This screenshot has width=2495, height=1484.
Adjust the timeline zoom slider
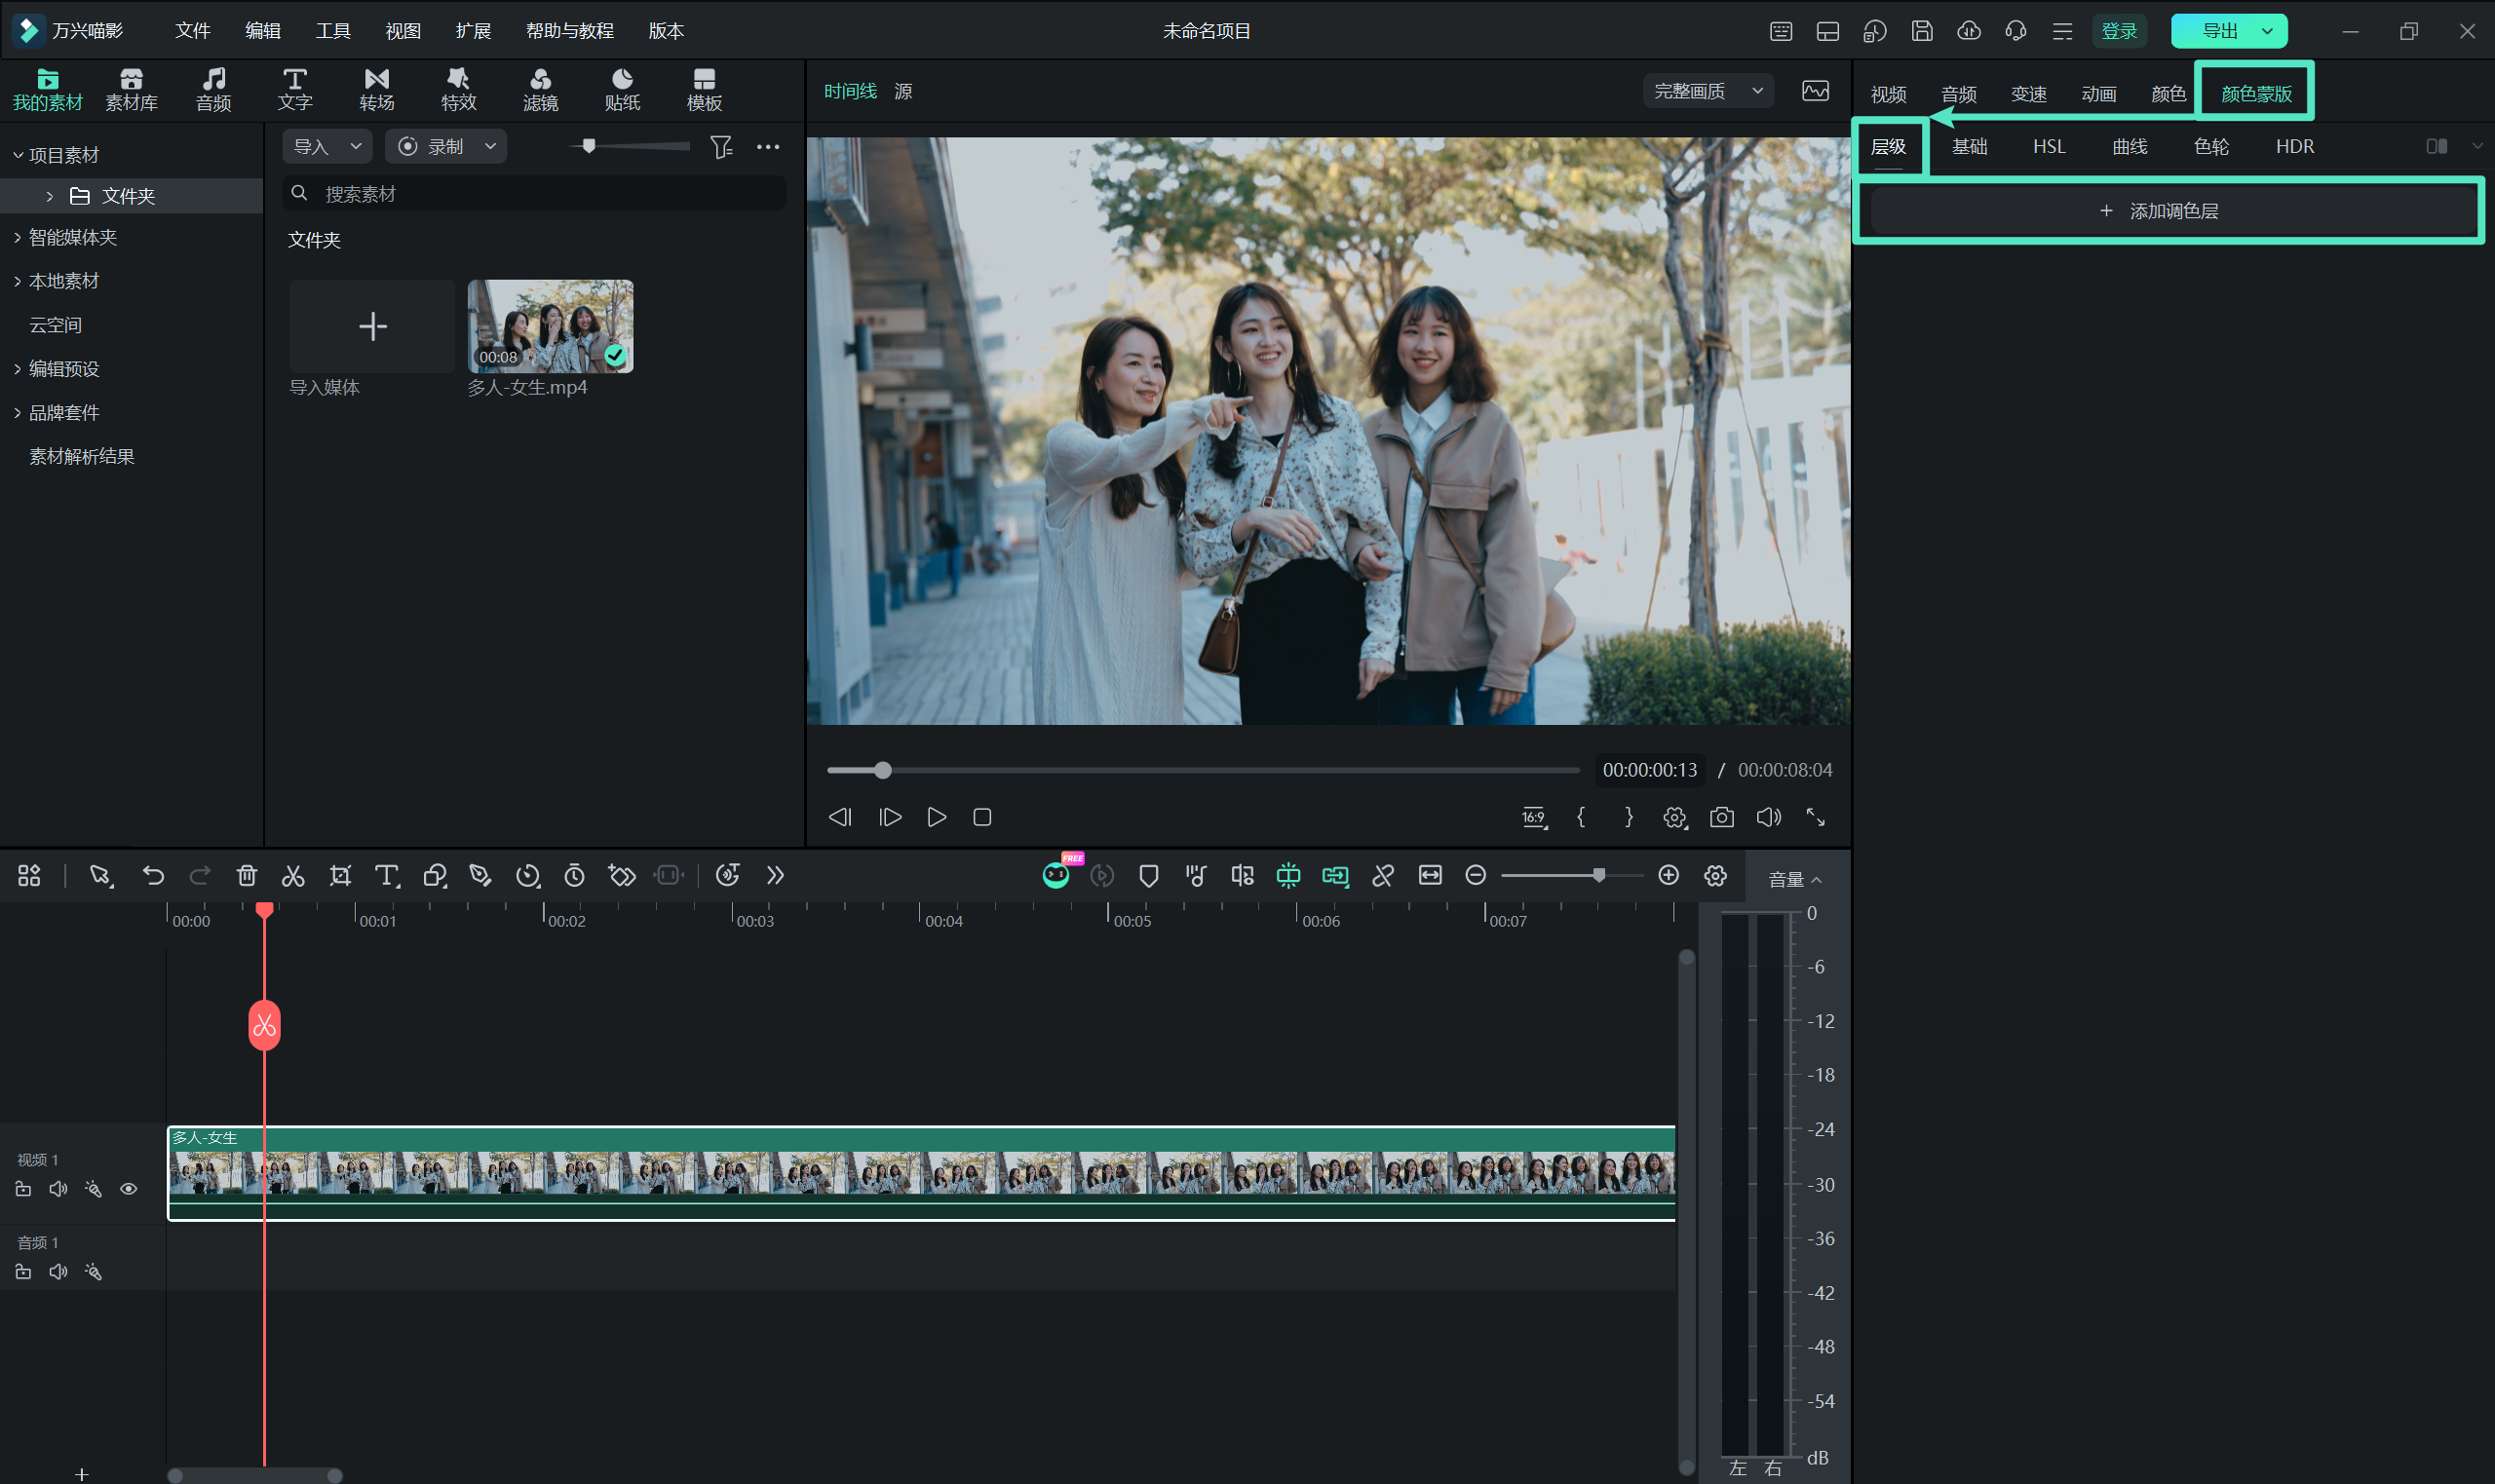1571,876
